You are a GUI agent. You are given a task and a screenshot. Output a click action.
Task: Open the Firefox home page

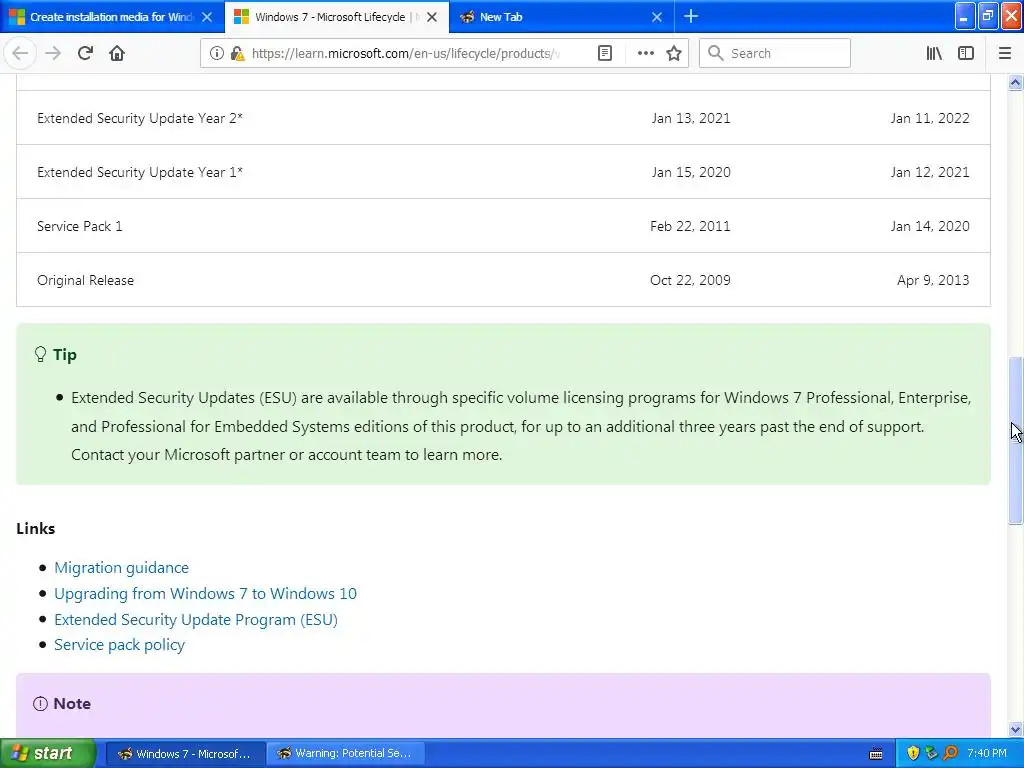point(117,54)
